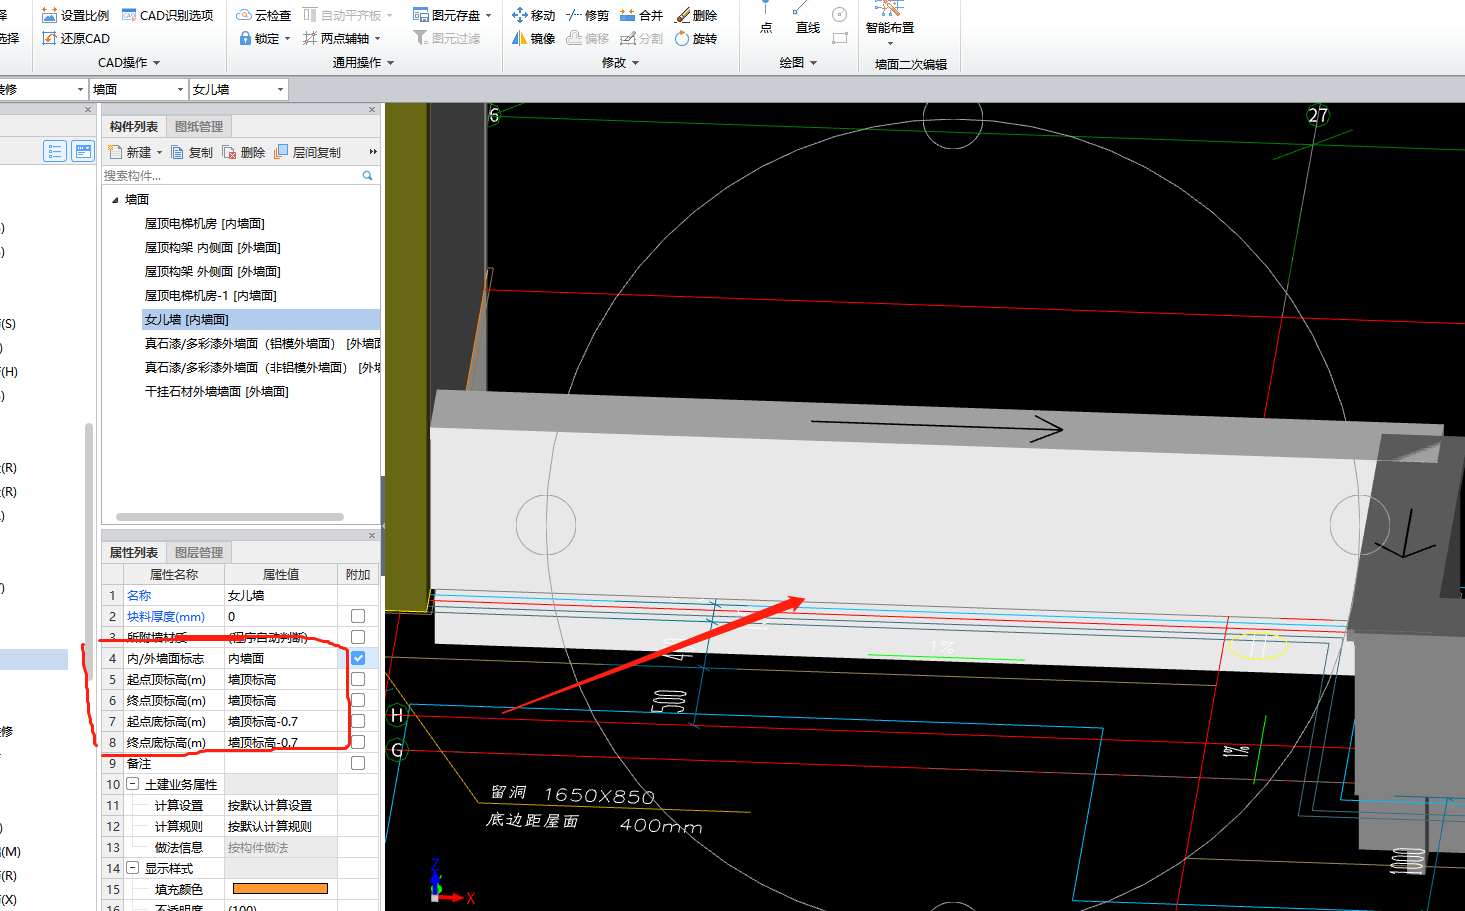Toggle checkbox for 起点顶标高(m) row
This screenshot has height=911, width=1465.
point(358,679)
